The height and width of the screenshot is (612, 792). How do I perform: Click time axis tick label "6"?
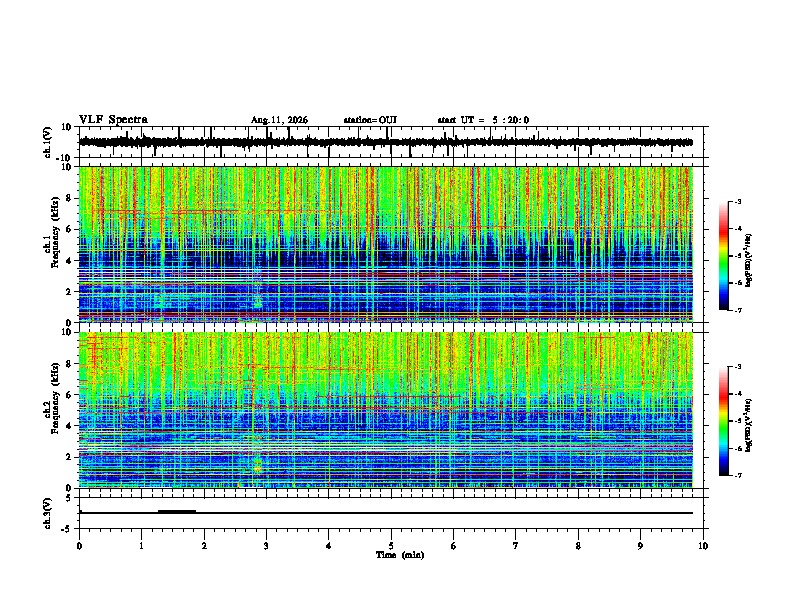(454, 546)
